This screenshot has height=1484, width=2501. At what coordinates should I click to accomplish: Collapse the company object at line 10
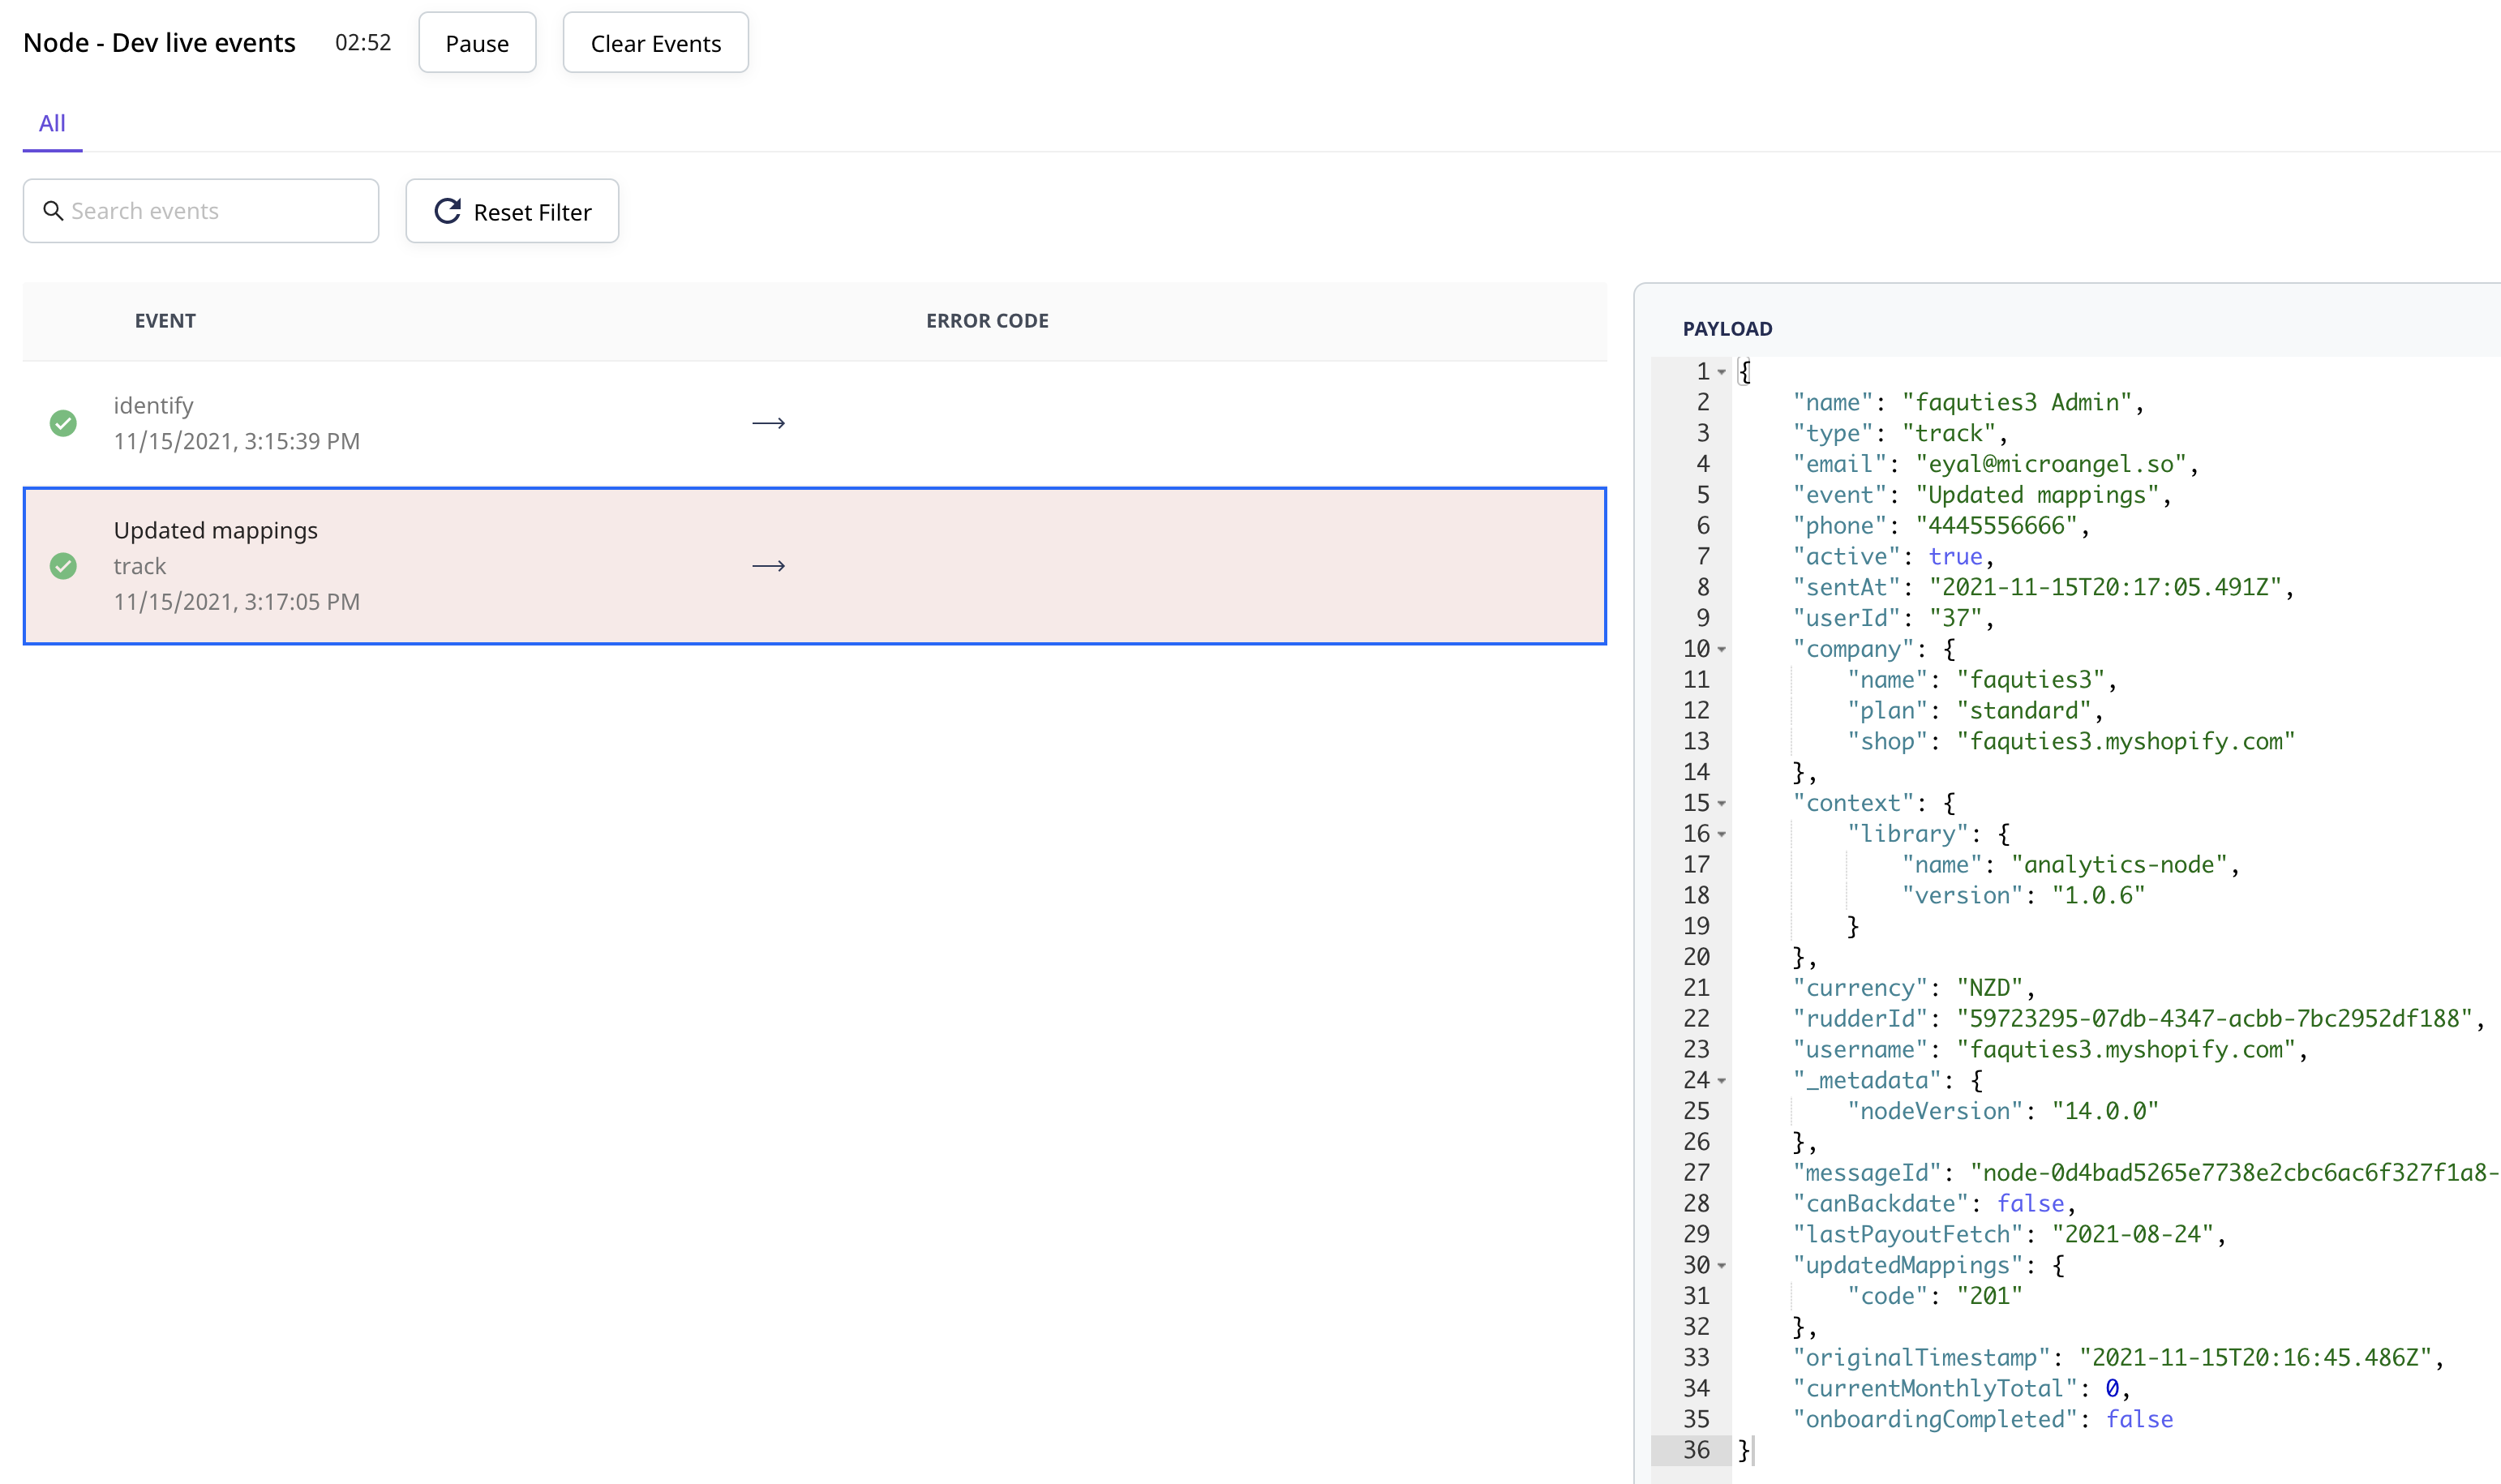click(x=1722, y=649)
